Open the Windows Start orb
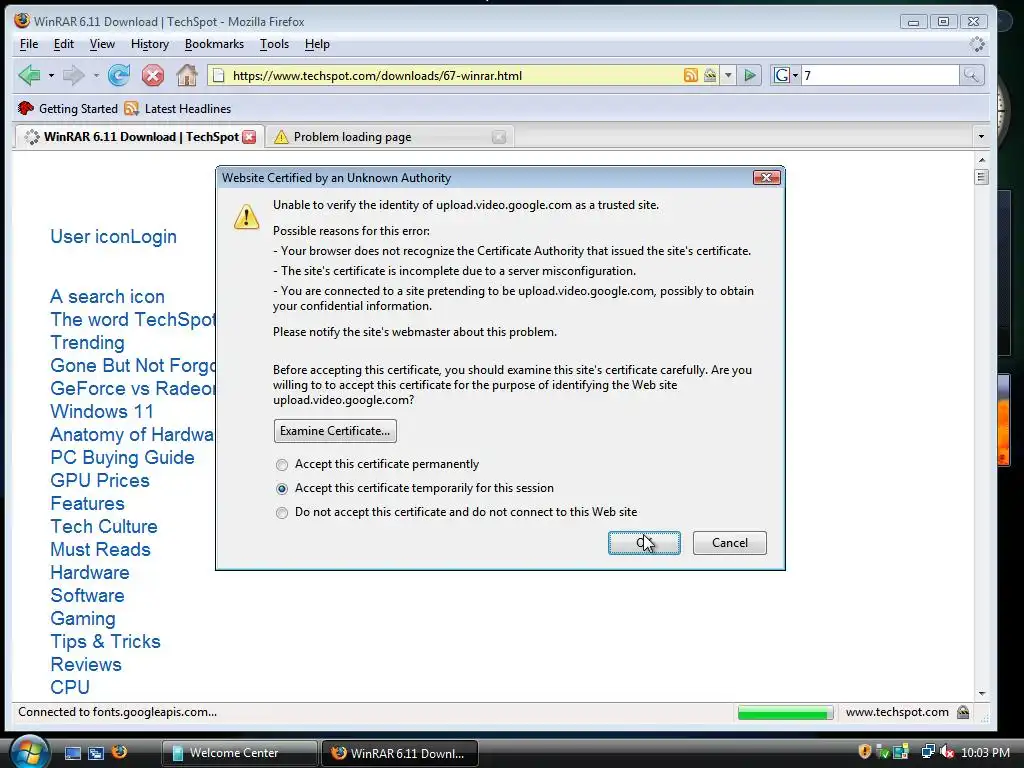Image resolution: width=1024 pixels, height=768 pixels. (29, 752)
